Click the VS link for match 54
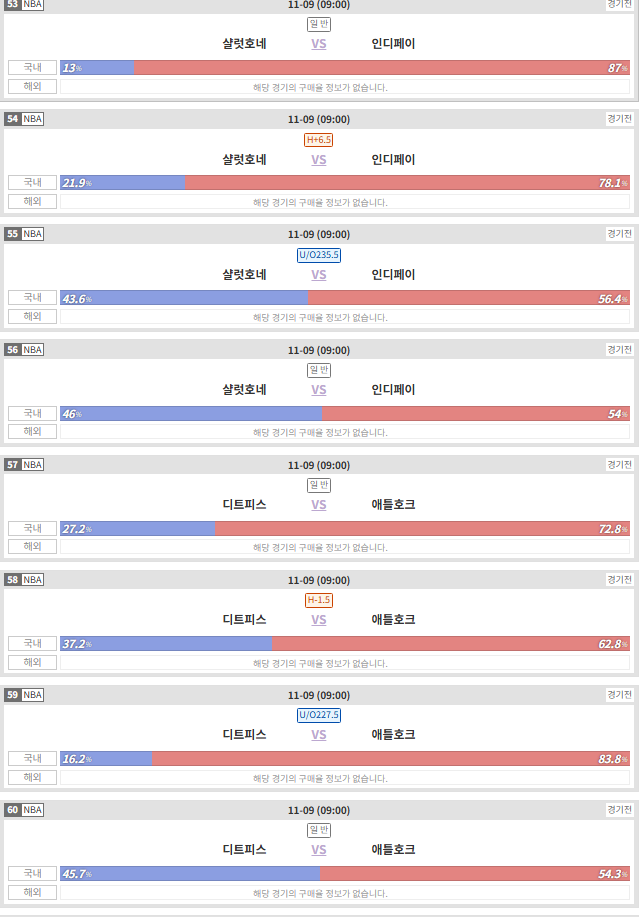This screenshot has width=639, height=917. click(x=319, y=160)
